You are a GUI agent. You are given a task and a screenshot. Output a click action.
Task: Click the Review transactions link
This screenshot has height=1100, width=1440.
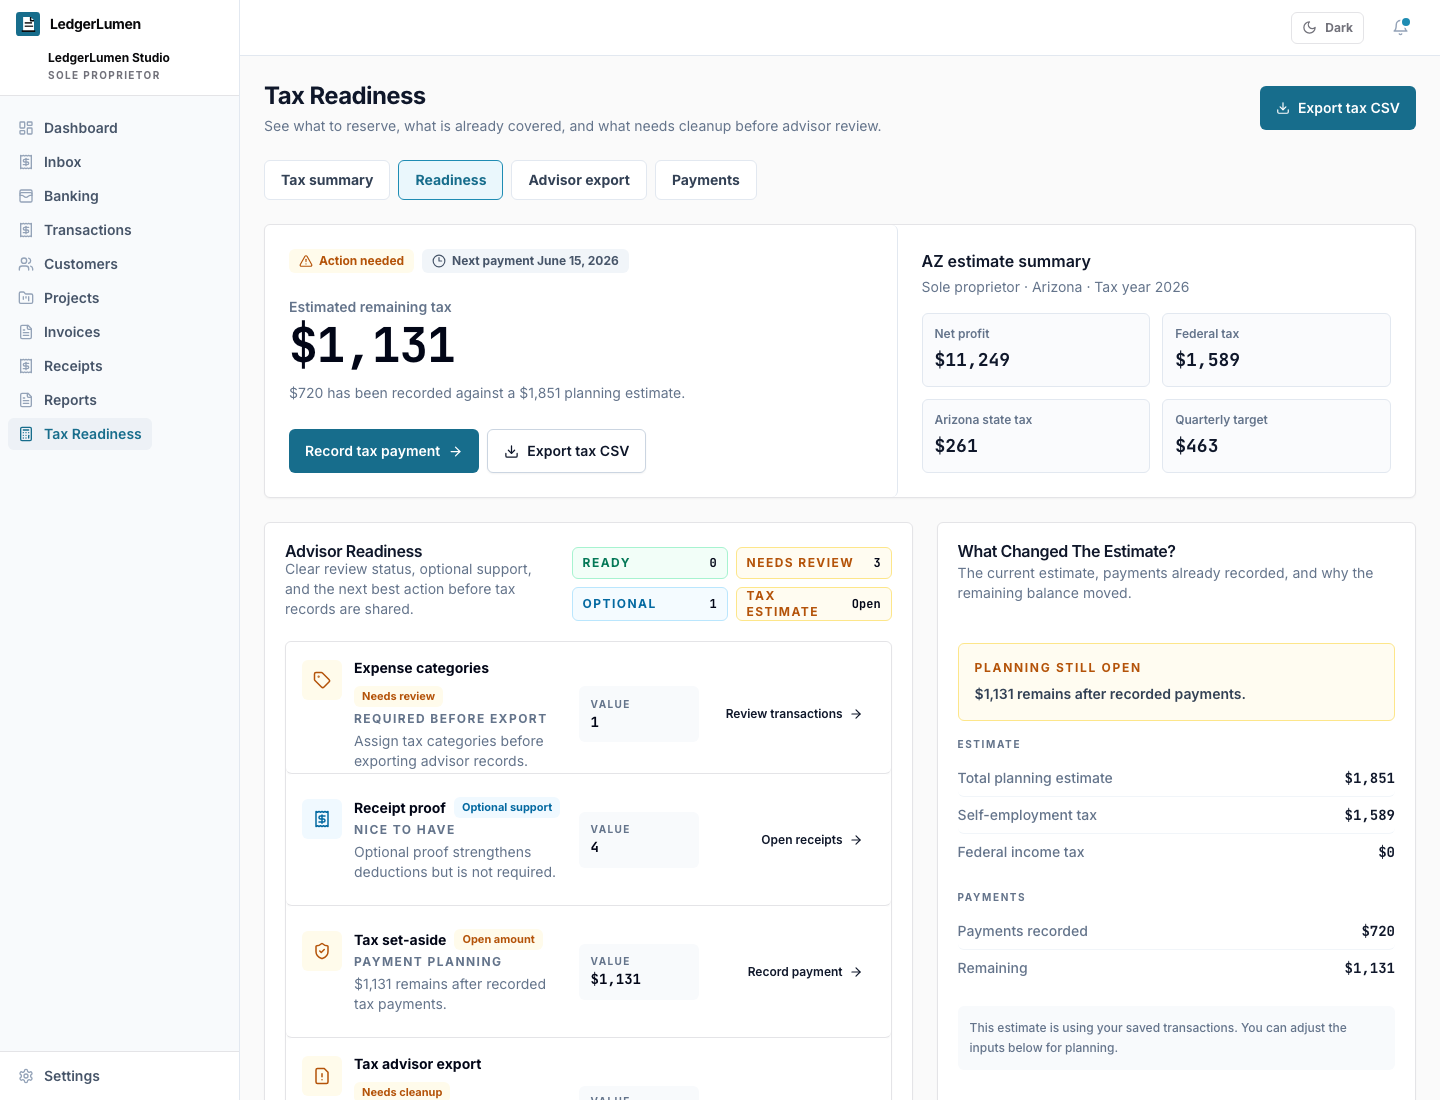pos(794,714)
